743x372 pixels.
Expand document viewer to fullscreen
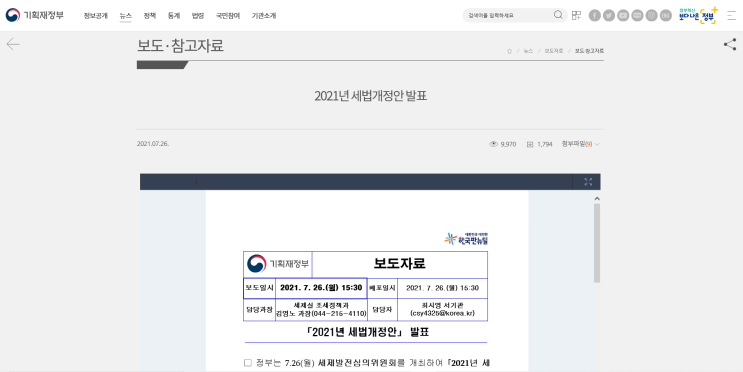(x=588, y=181)
